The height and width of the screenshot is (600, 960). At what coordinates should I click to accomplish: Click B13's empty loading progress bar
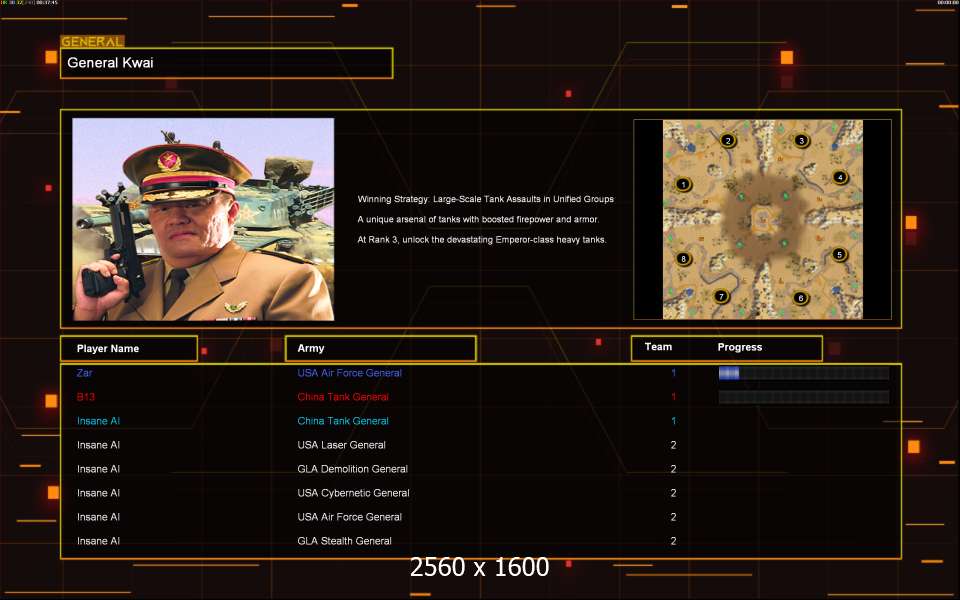click(x=803, y=397)
